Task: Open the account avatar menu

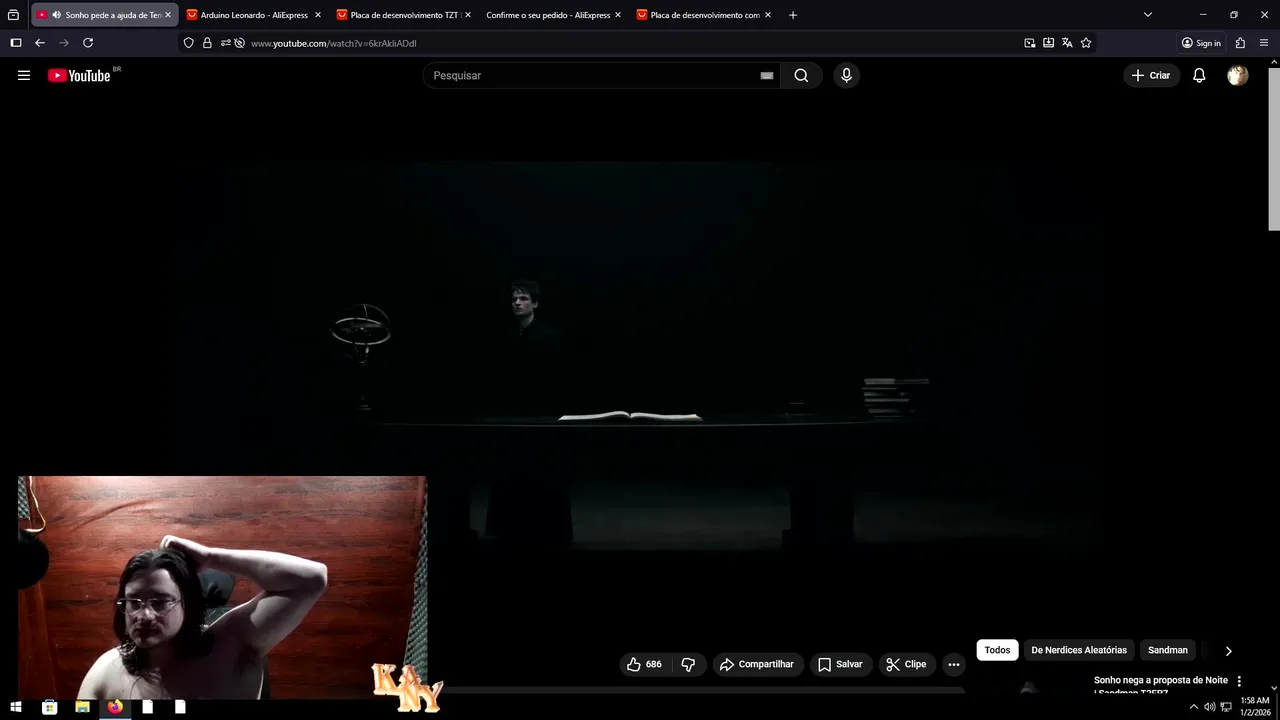Action: [x=1238, y=75]
